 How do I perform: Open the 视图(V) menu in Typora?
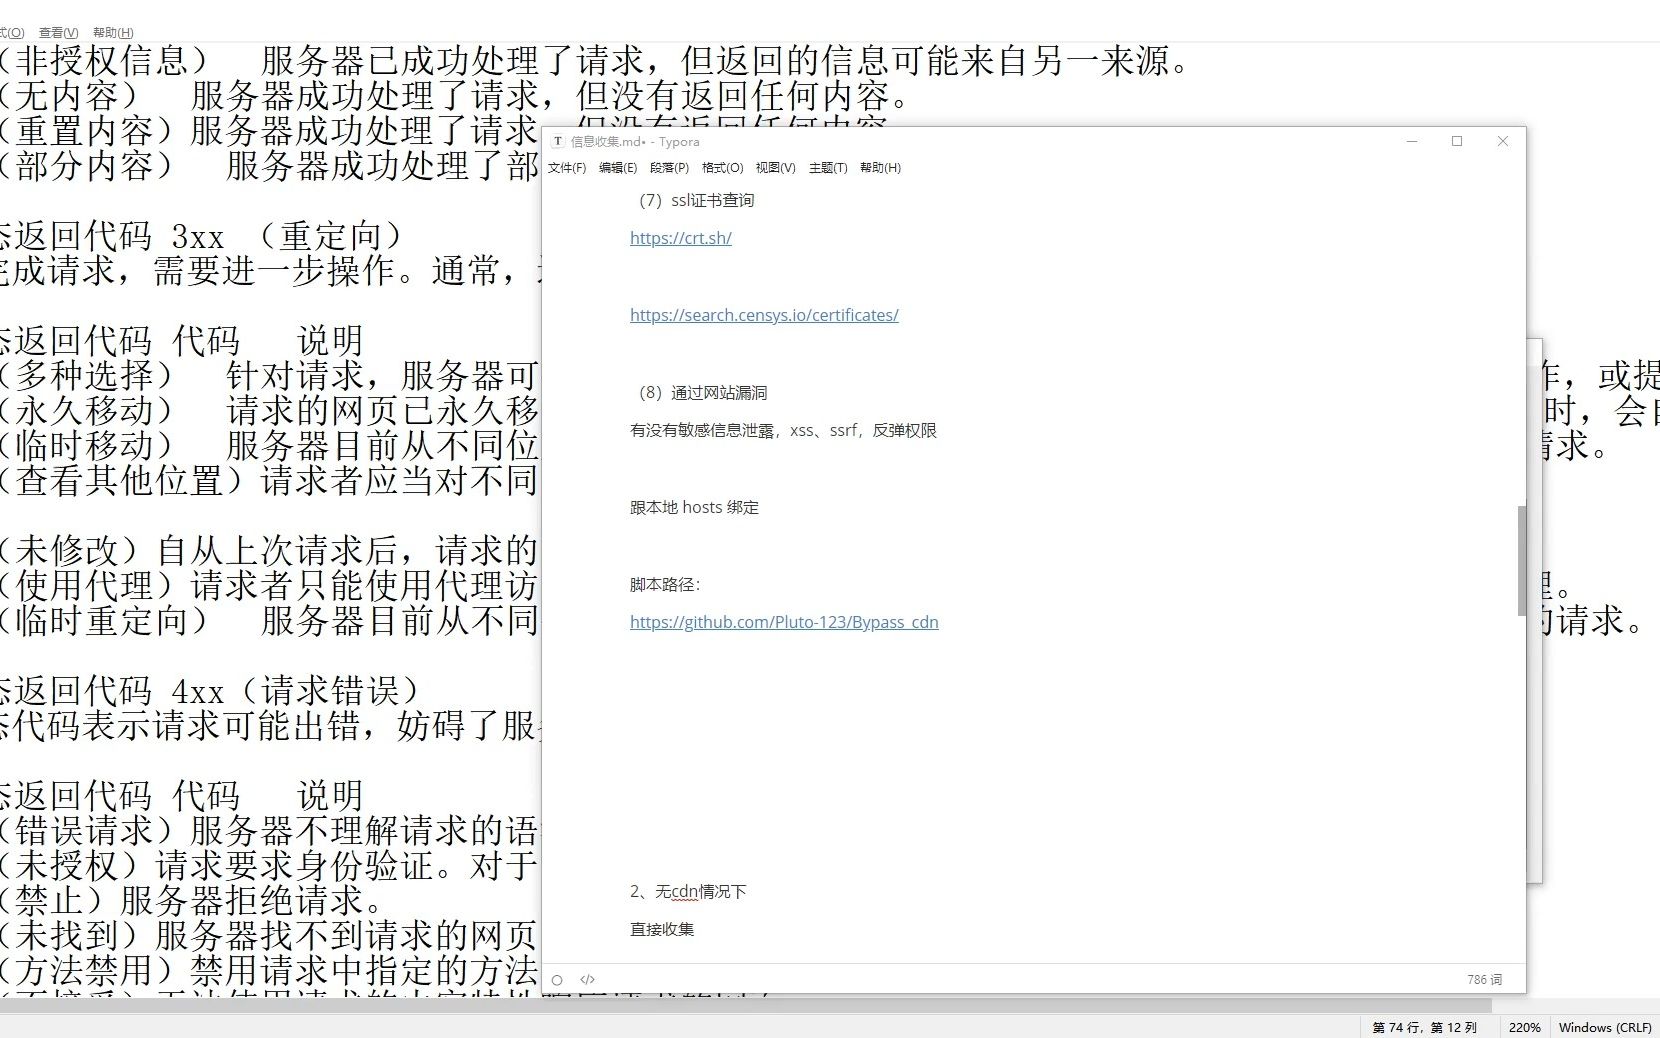coord(775,168)
